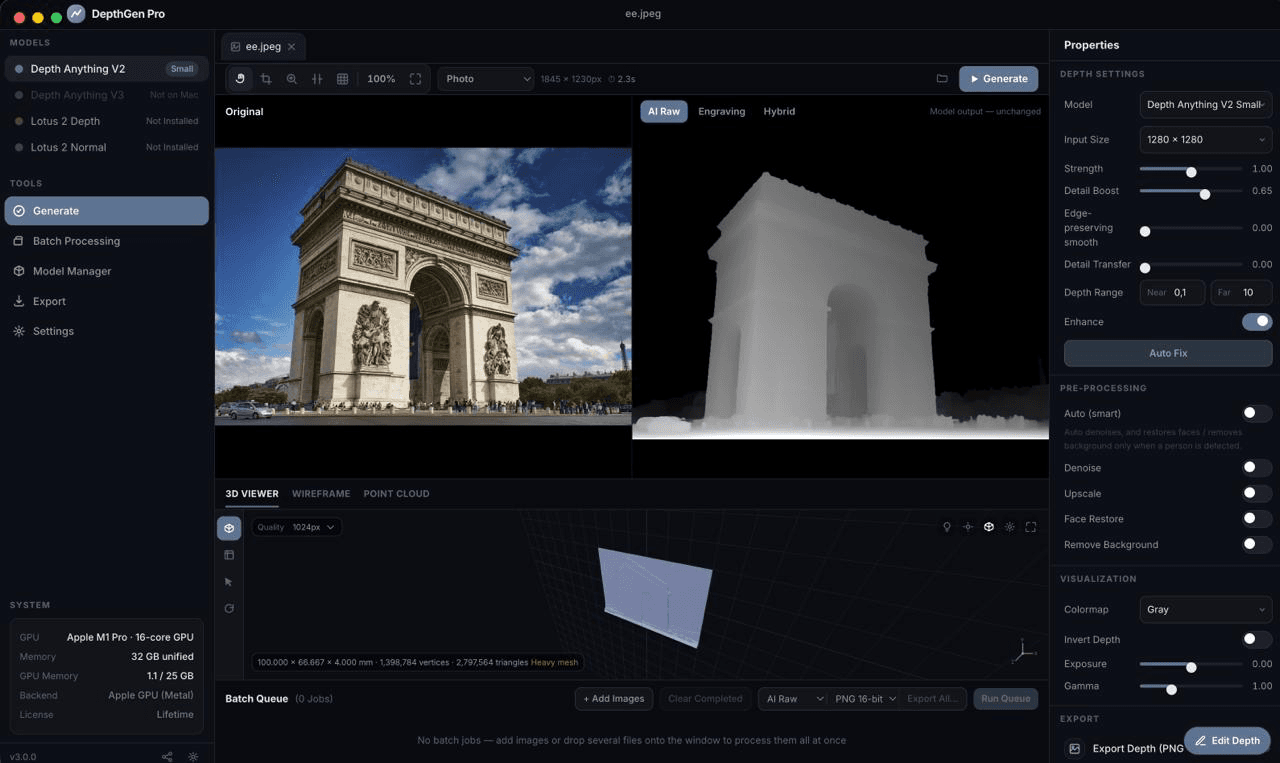1280x763 pixels.
Task: Turn on the Denoise switch
Action: click(x=1257, y=468)
